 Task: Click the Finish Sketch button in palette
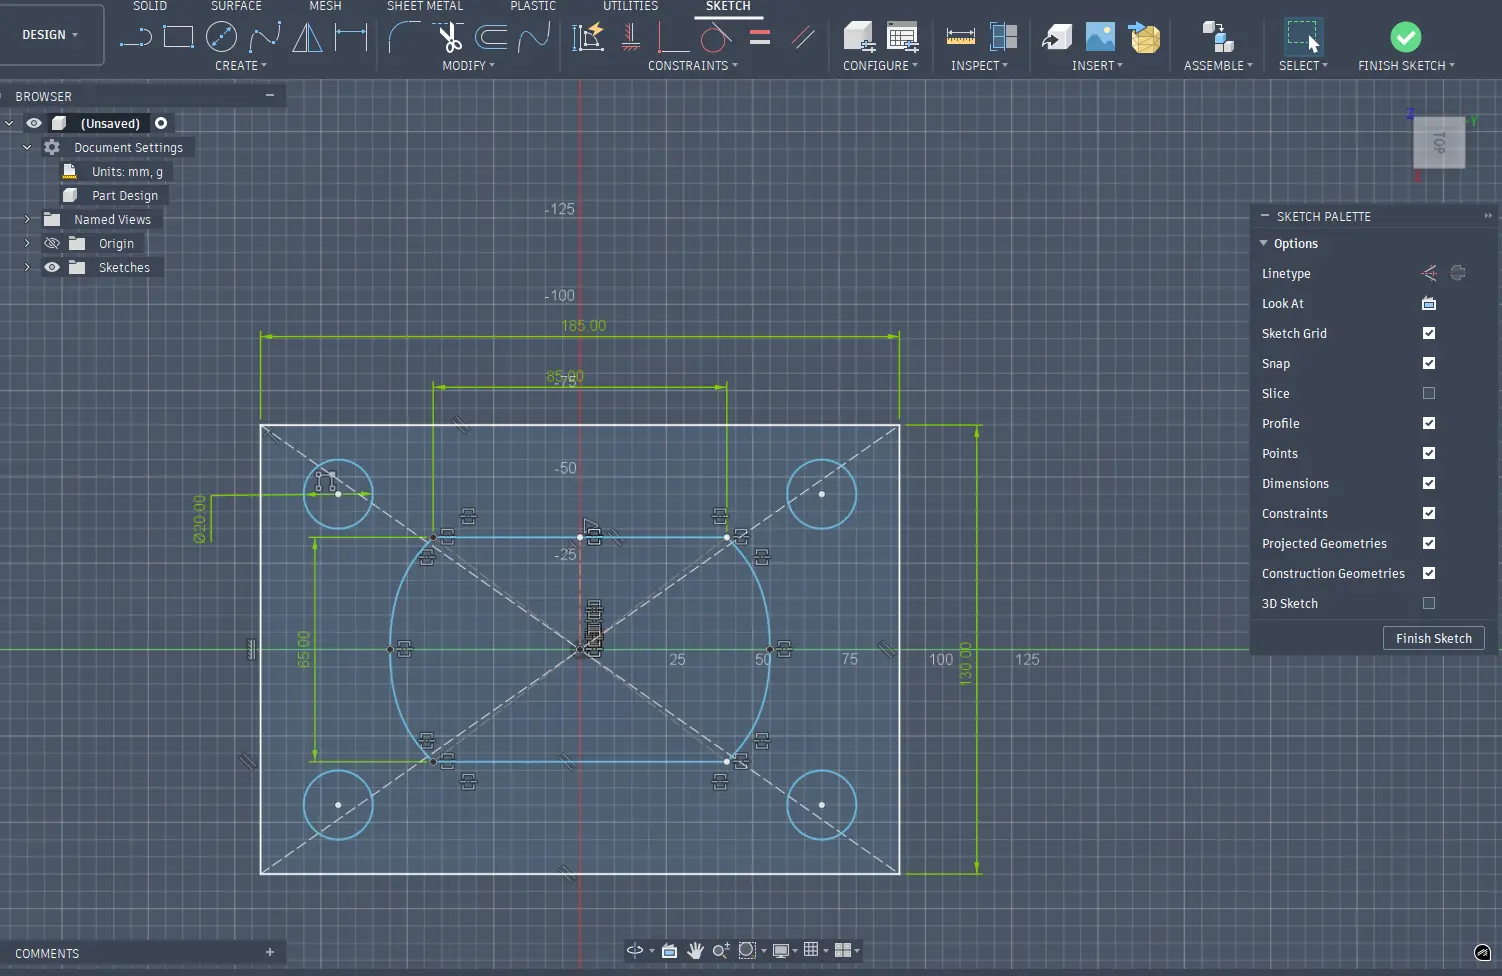pyautogui.click(x=1433, y=638)
